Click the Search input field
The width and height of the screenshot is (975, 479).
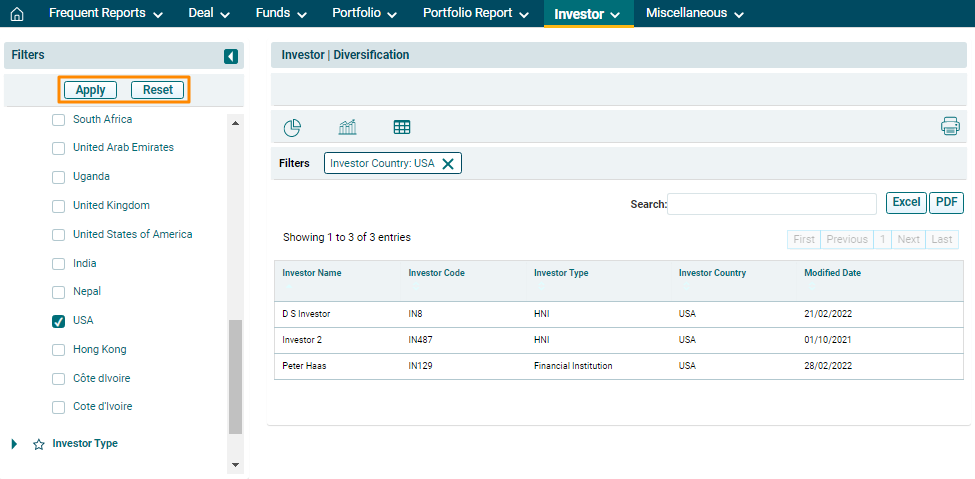tap(771, 204)
